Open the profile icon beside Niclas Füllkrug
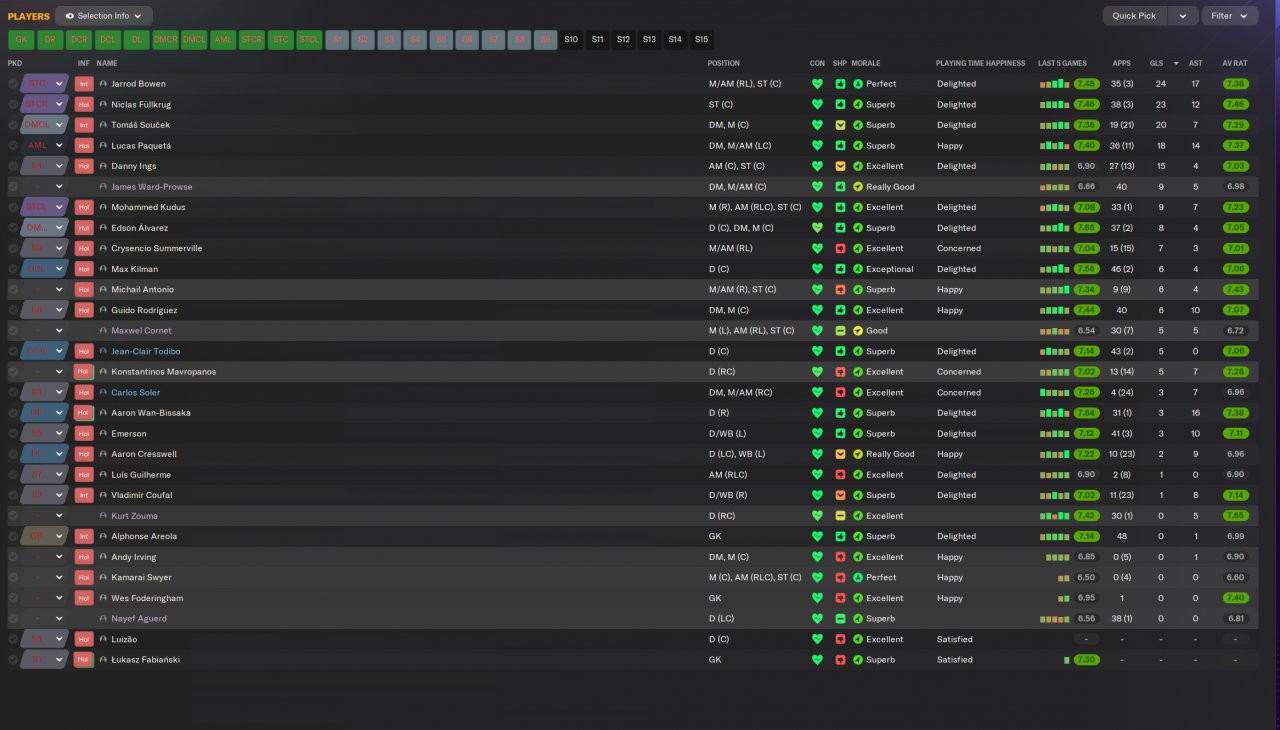Screen dimensions: 1280x730 point(103,104)
